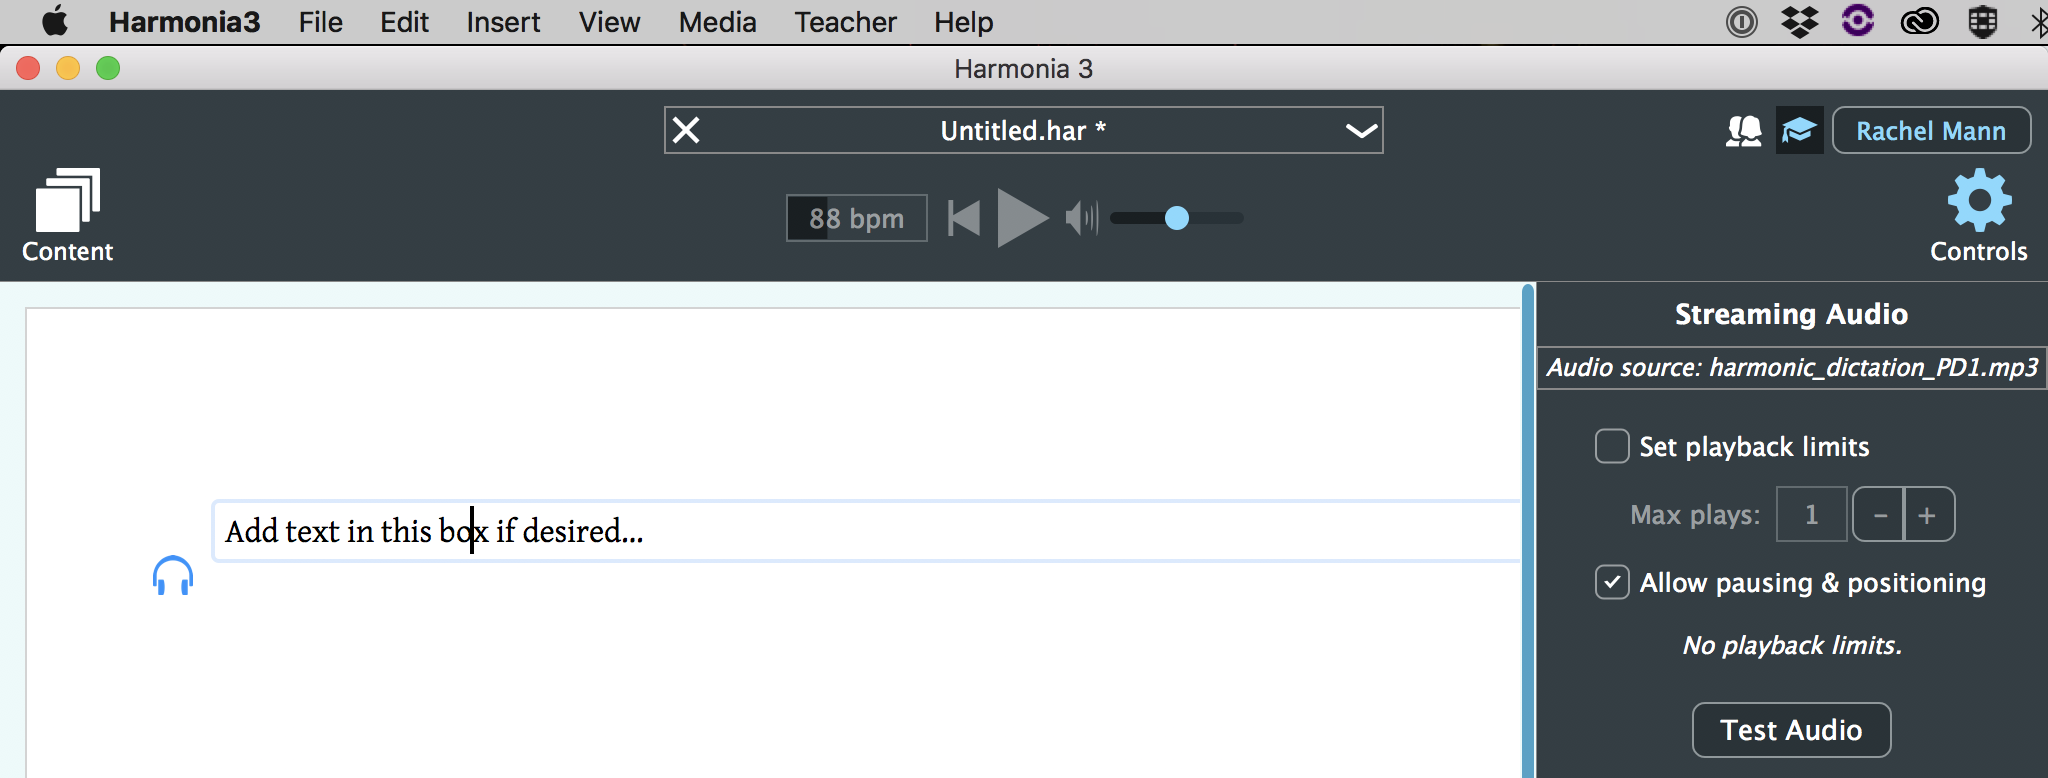Click the Max plays number field
The height and width of the screenshot is (778, 2048).
[1811, 515]
